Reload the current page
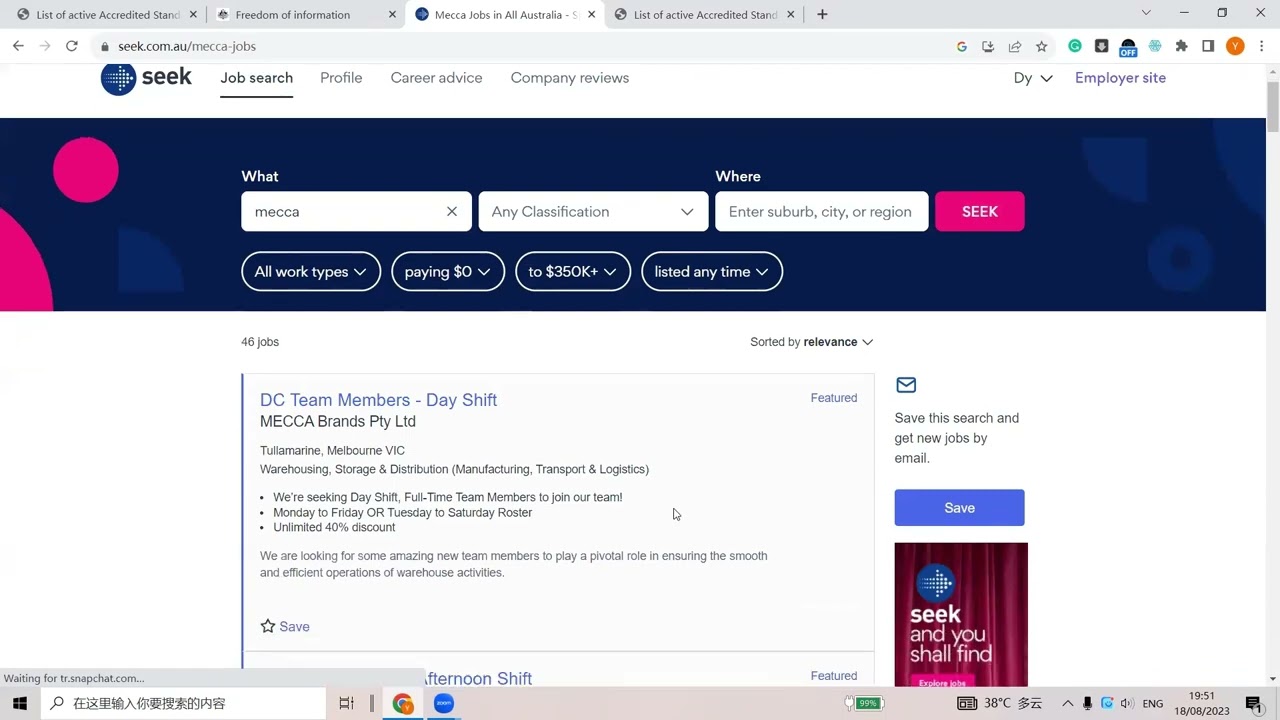This screenshot has width=1280, height=720. point(72,46)
